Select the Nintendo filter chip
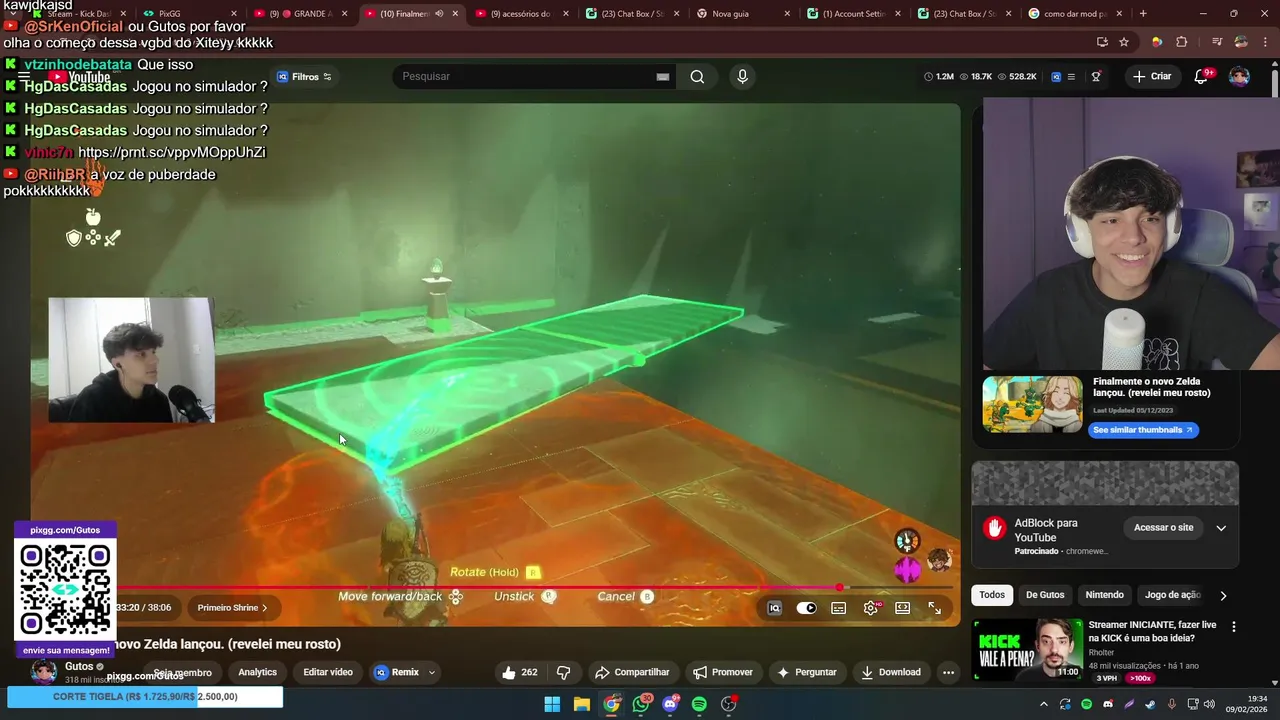The width and height of the screenshot is (1280, 720). click(1105, 595)
